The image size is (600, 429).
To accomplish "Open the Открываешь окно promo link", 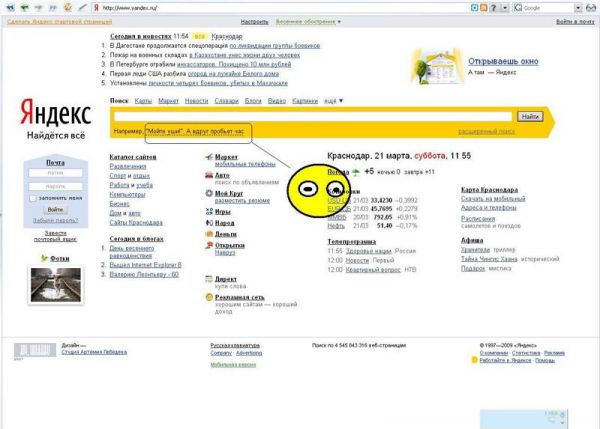I will click(x=503, y=61).
